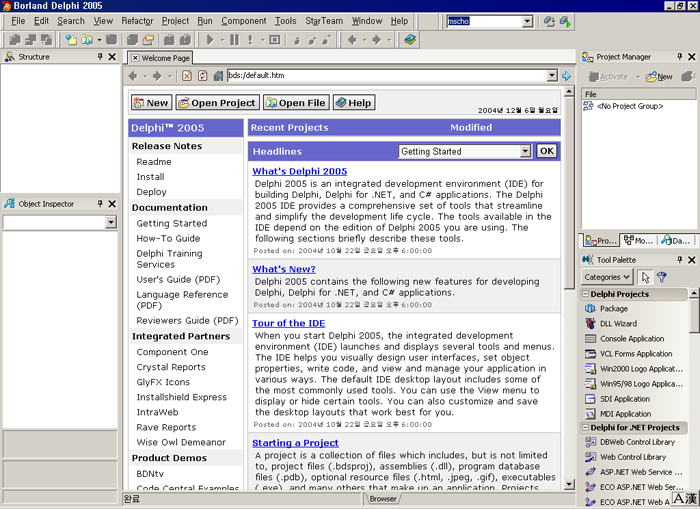Click the Home icon in Welcome Page toolbar
Screen dimensions: 700x509
pos(218,76)
